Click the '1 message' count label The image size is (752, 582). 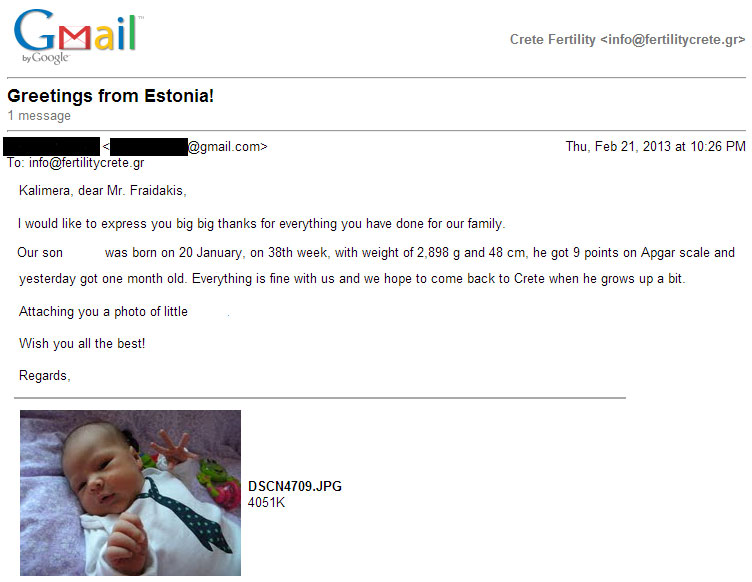pyautogui.click(x=39, y=116)
